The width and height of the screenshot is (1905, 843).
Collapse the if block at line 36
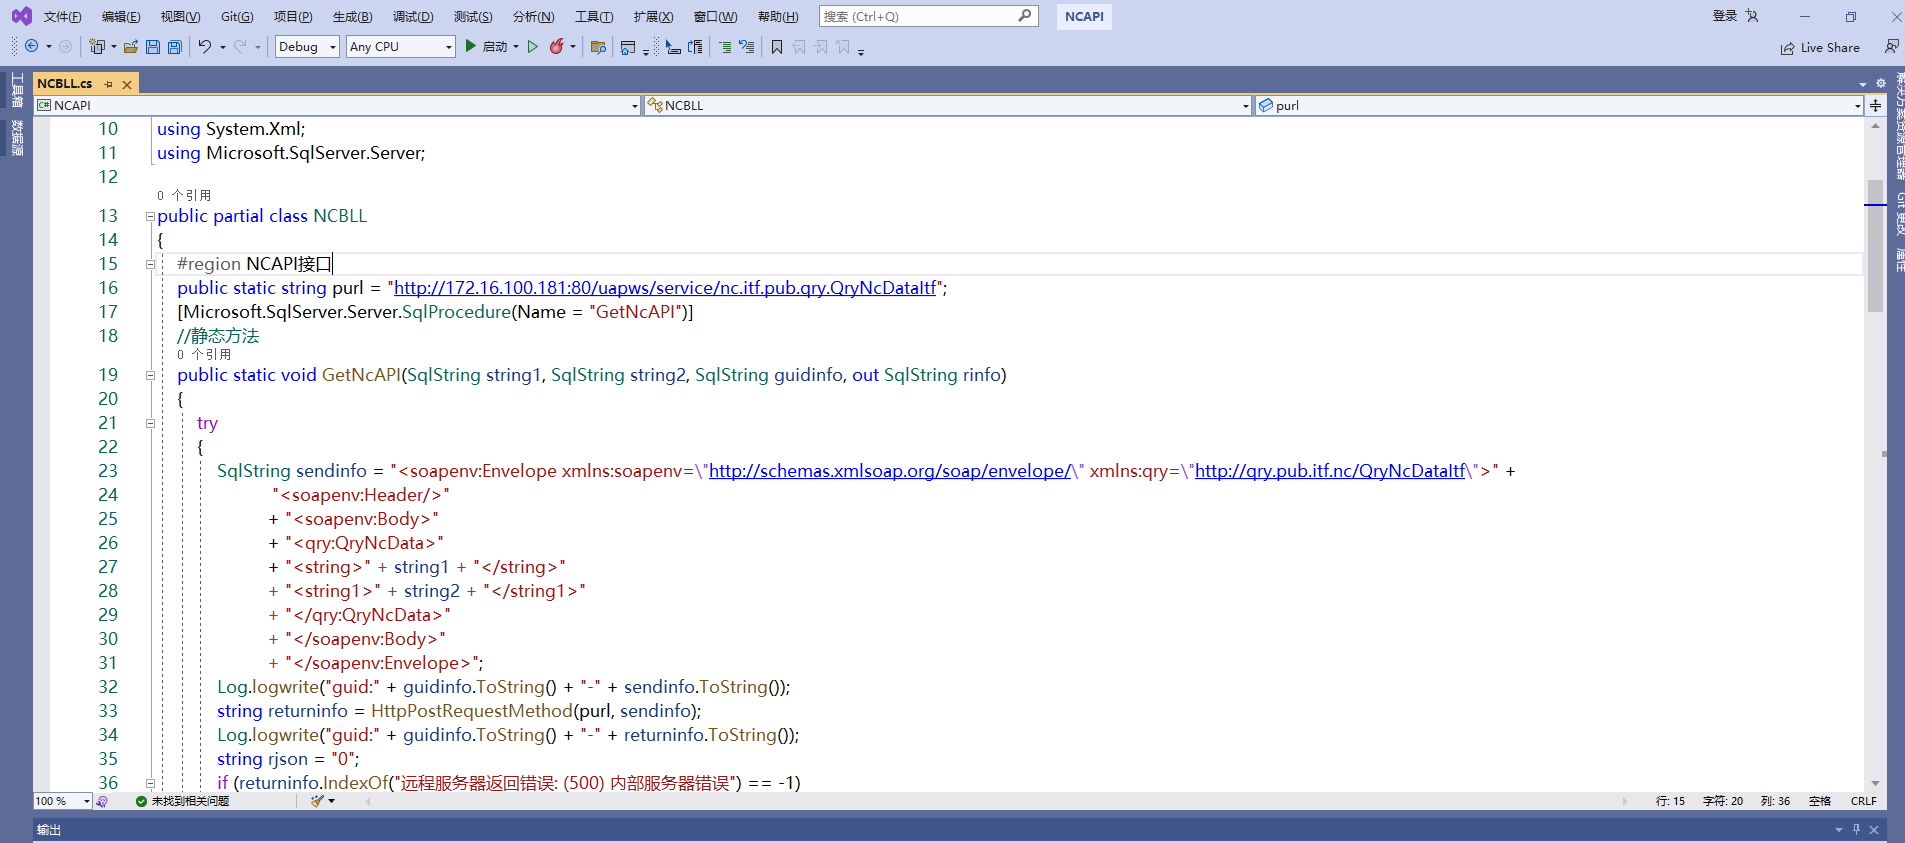[x=150, y=783]
